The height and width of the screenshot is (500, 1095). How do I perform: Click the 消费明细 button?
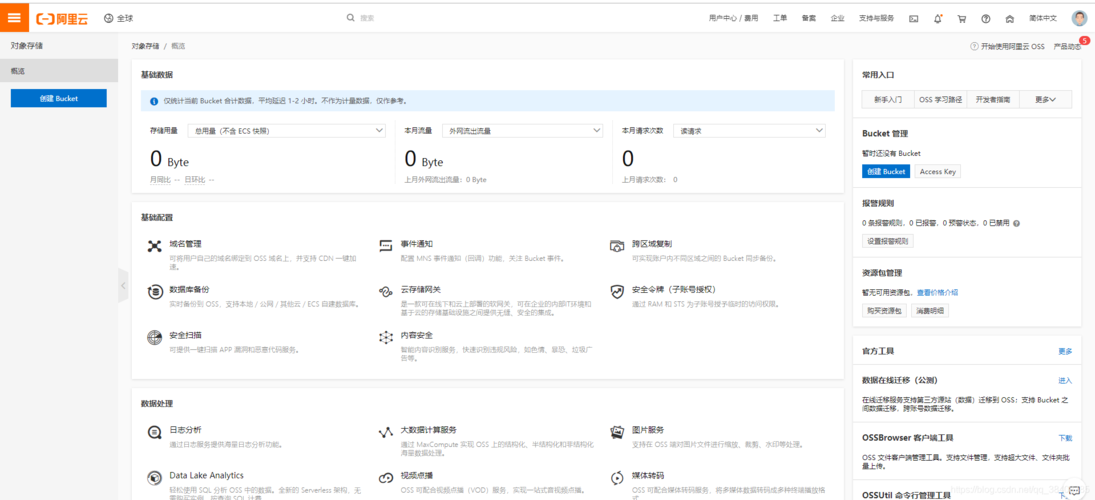[929, 311]
